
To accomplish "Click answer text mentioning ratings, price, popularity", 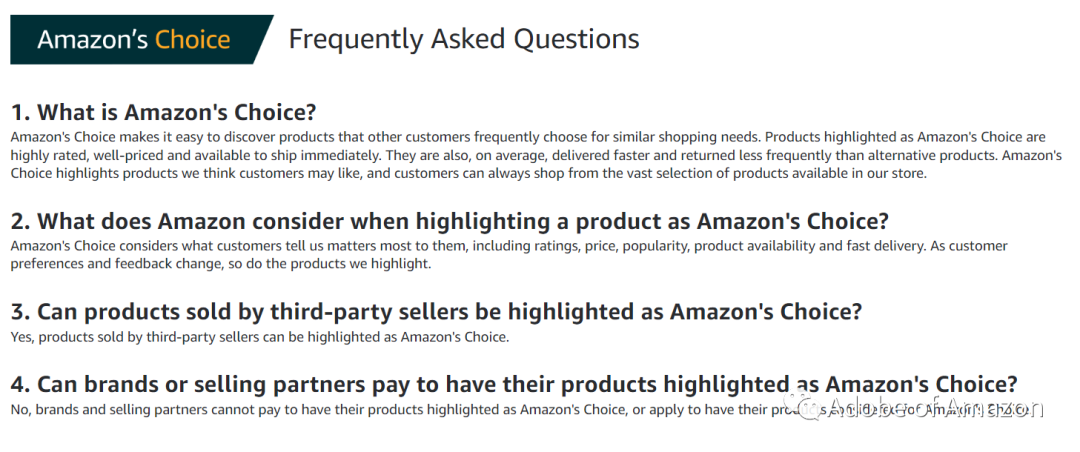I will [509, 255].
